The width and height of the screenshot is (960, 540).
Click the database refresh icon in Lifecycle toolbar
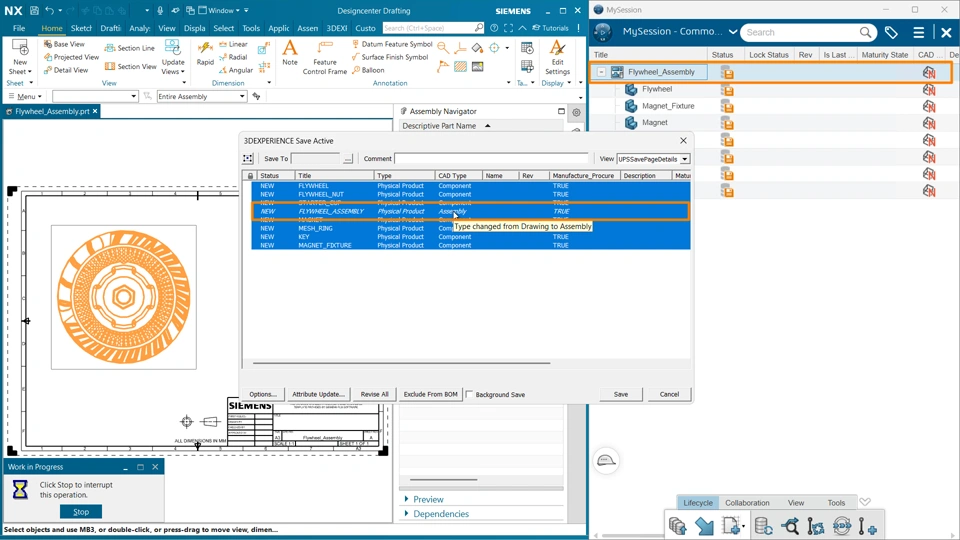763,526
